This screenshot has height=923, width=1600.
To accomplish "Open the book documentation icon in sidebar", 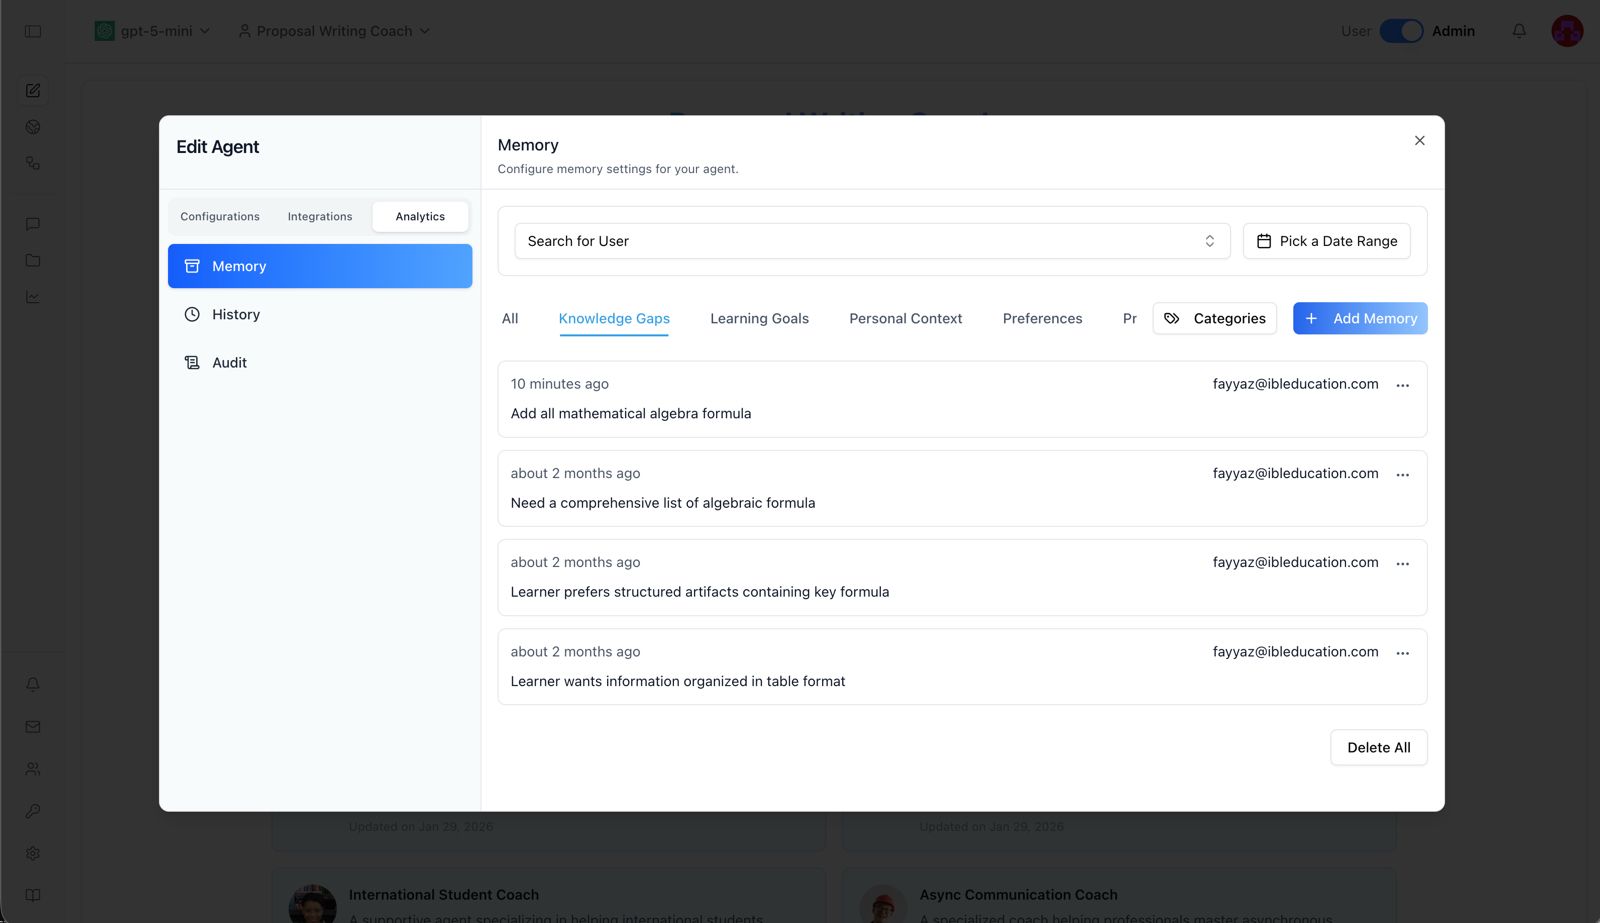I will pos(33,895).
